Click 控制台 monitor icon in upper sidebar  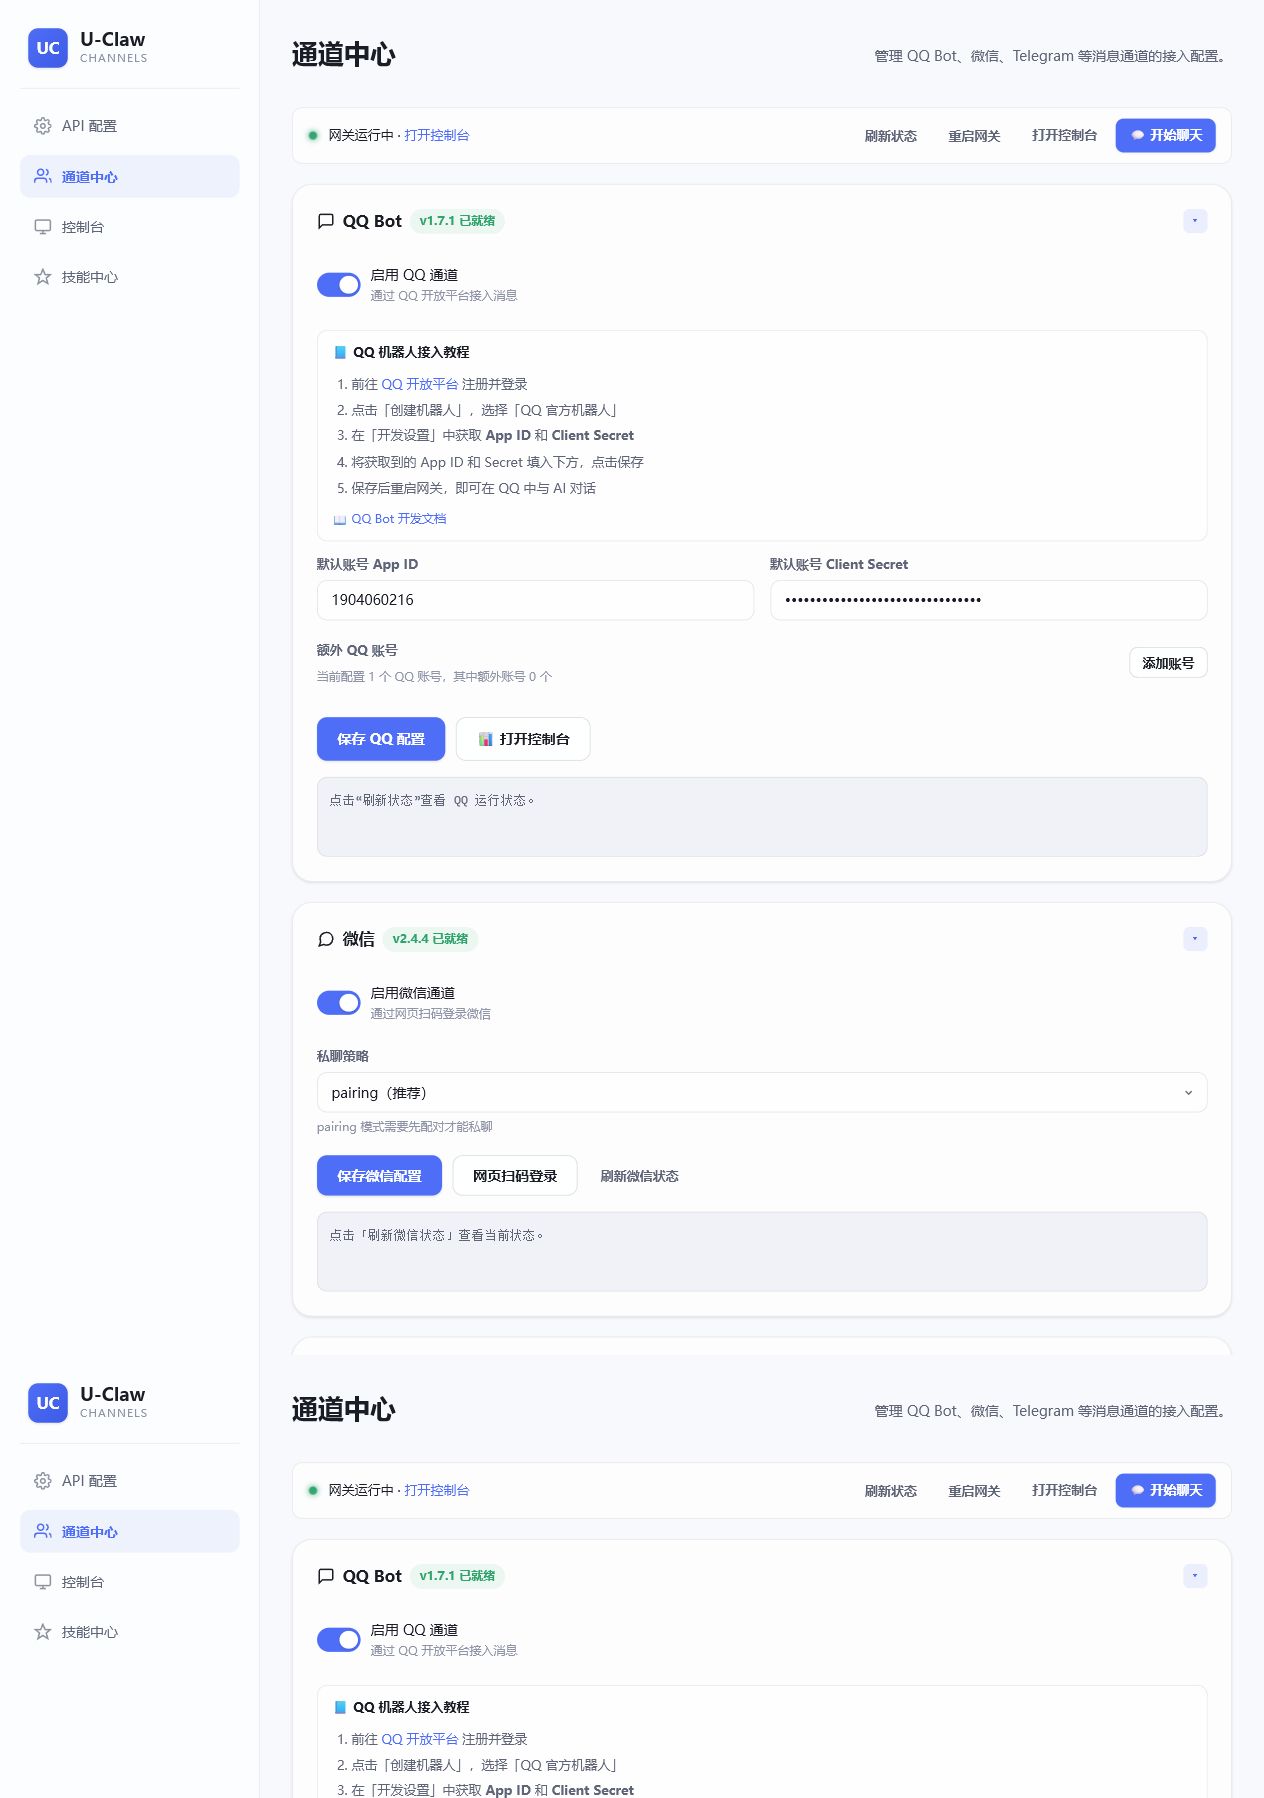pyautogui.click(x=42, y=227)
